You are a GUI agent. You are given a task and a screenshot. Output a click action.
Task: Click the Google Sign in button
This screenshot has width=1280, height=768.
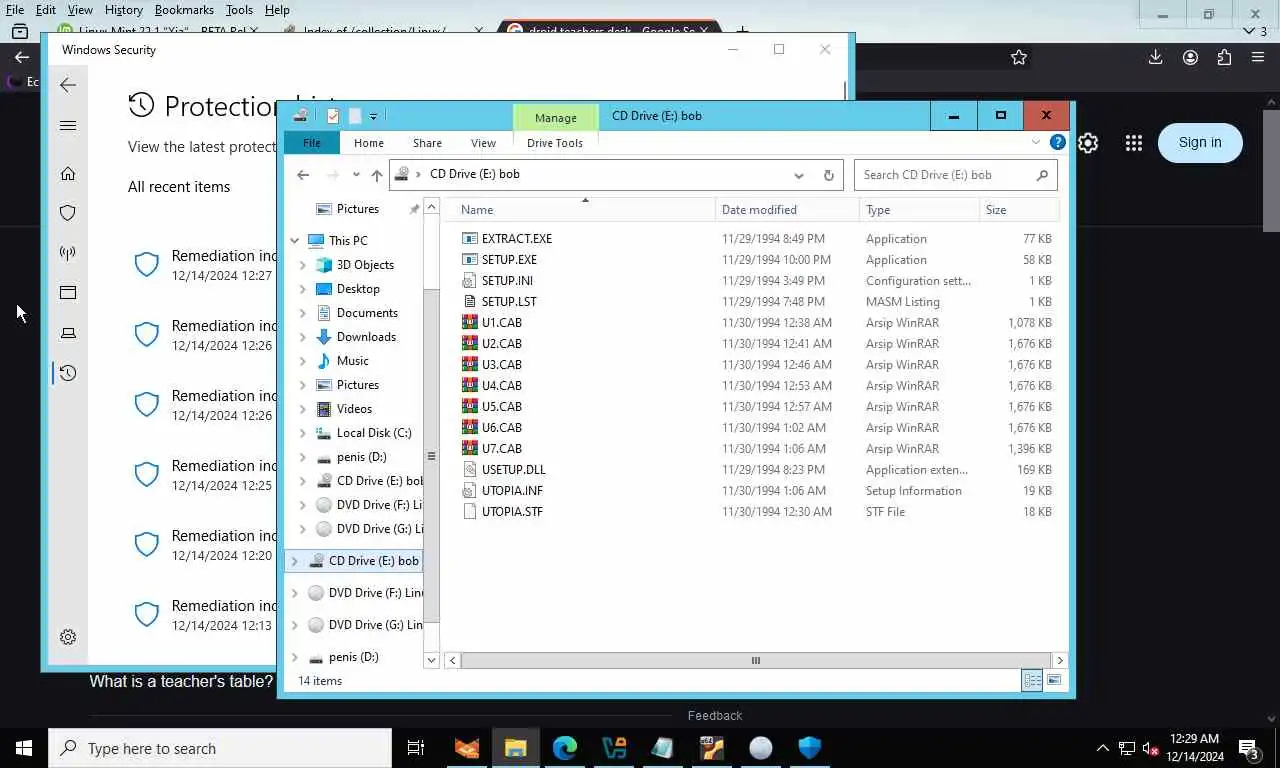[x=1200, y=142]
